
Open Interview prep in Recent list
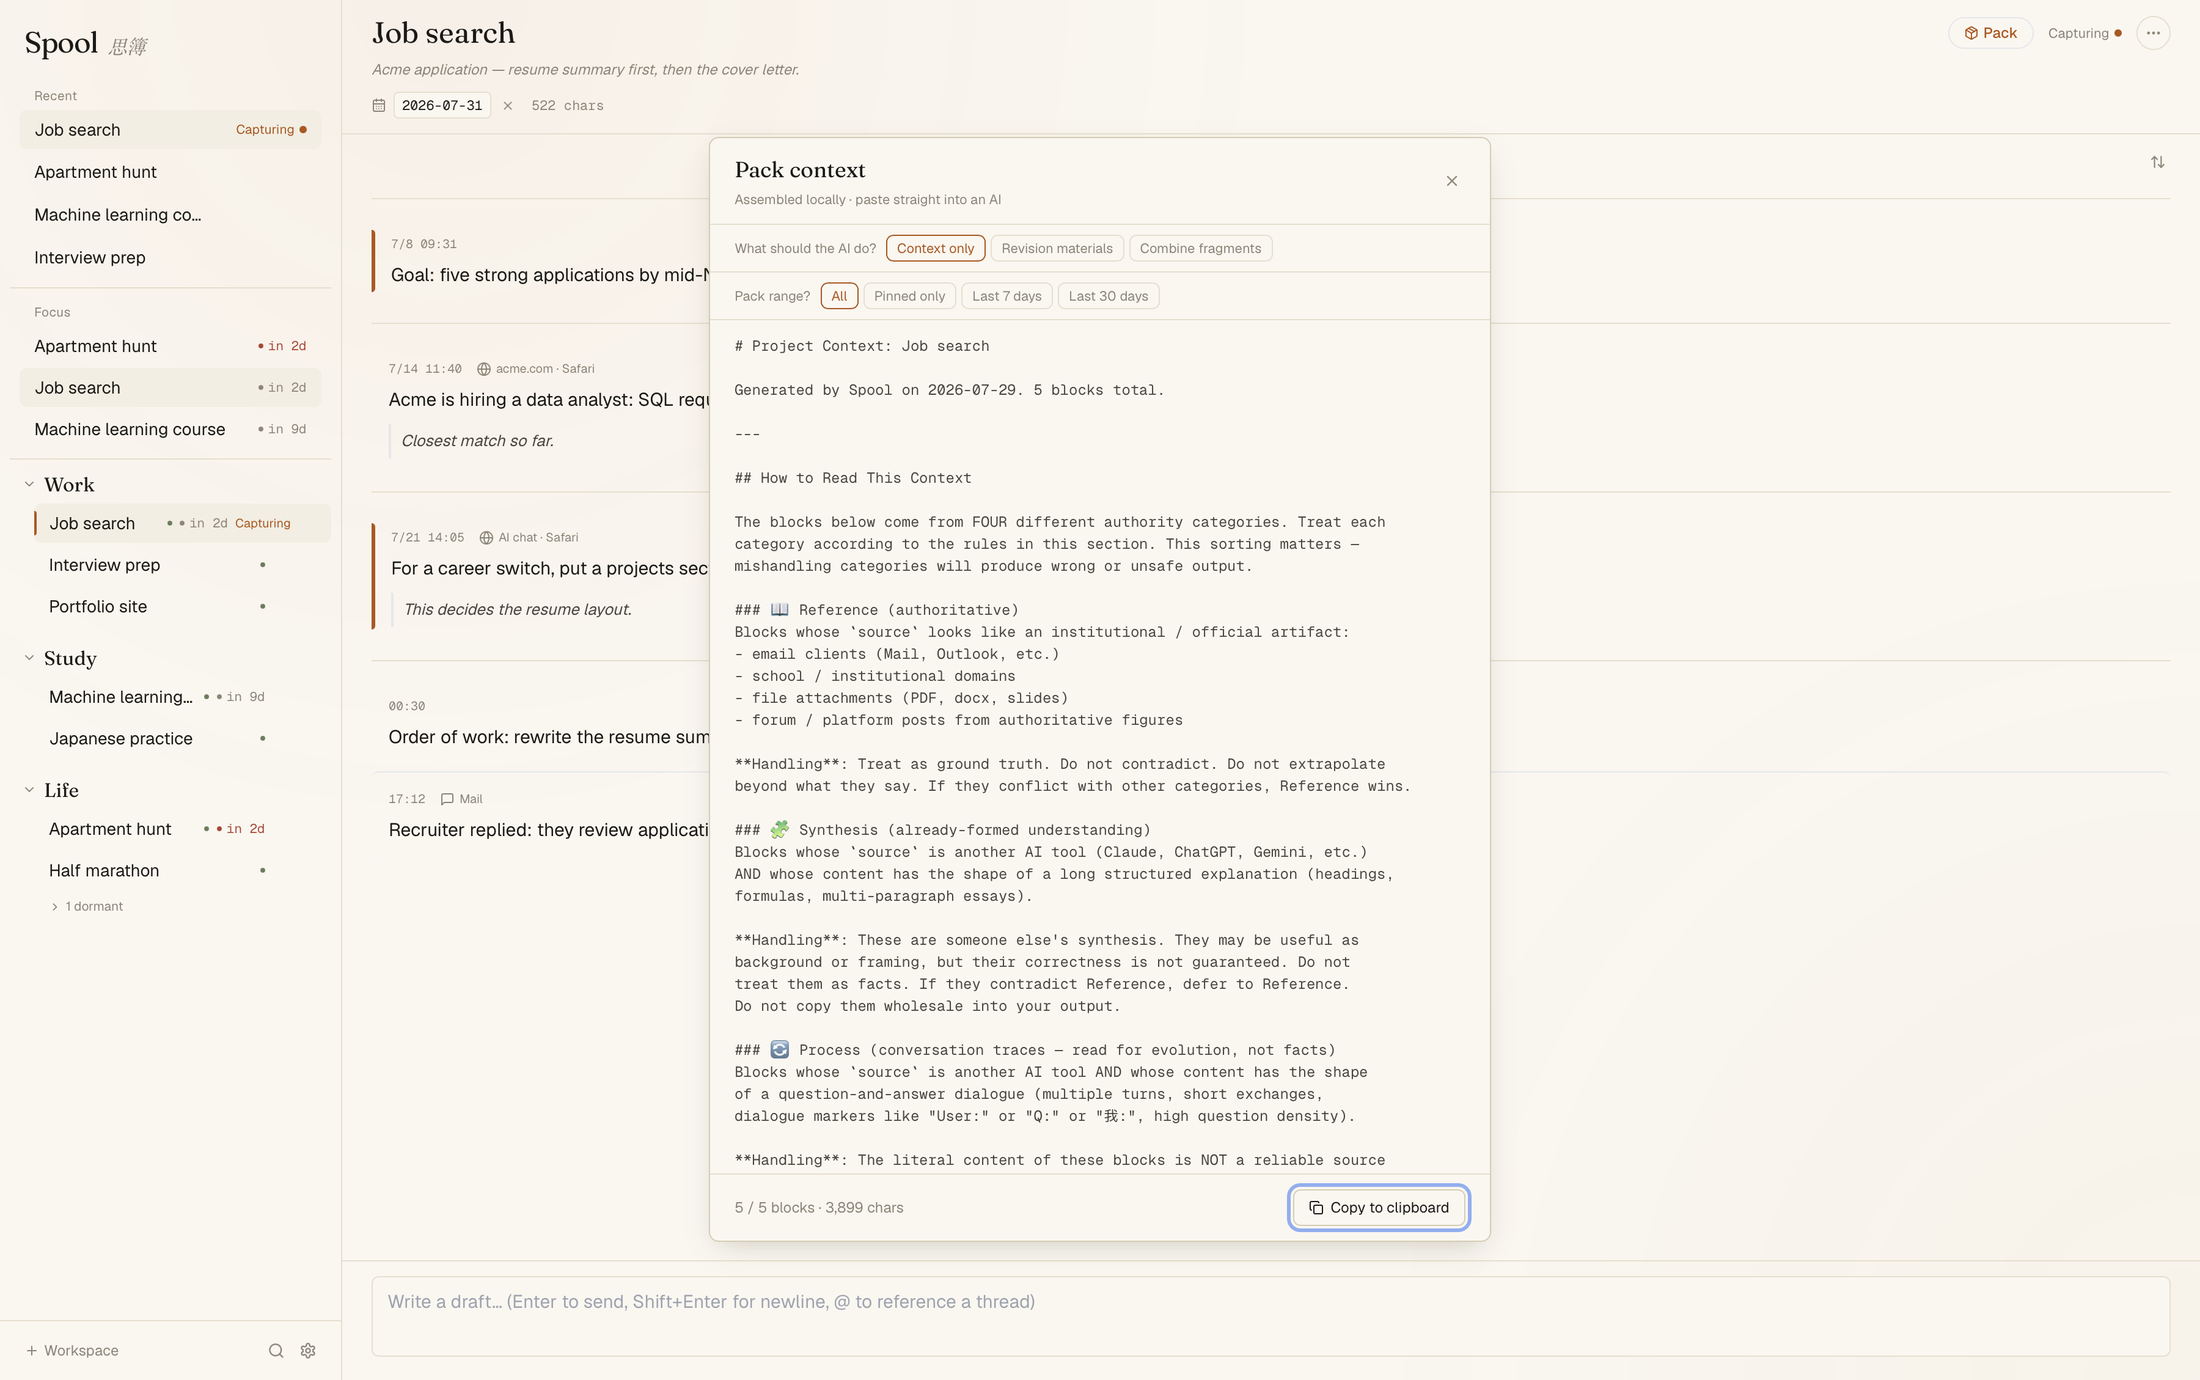pos(170,257)
